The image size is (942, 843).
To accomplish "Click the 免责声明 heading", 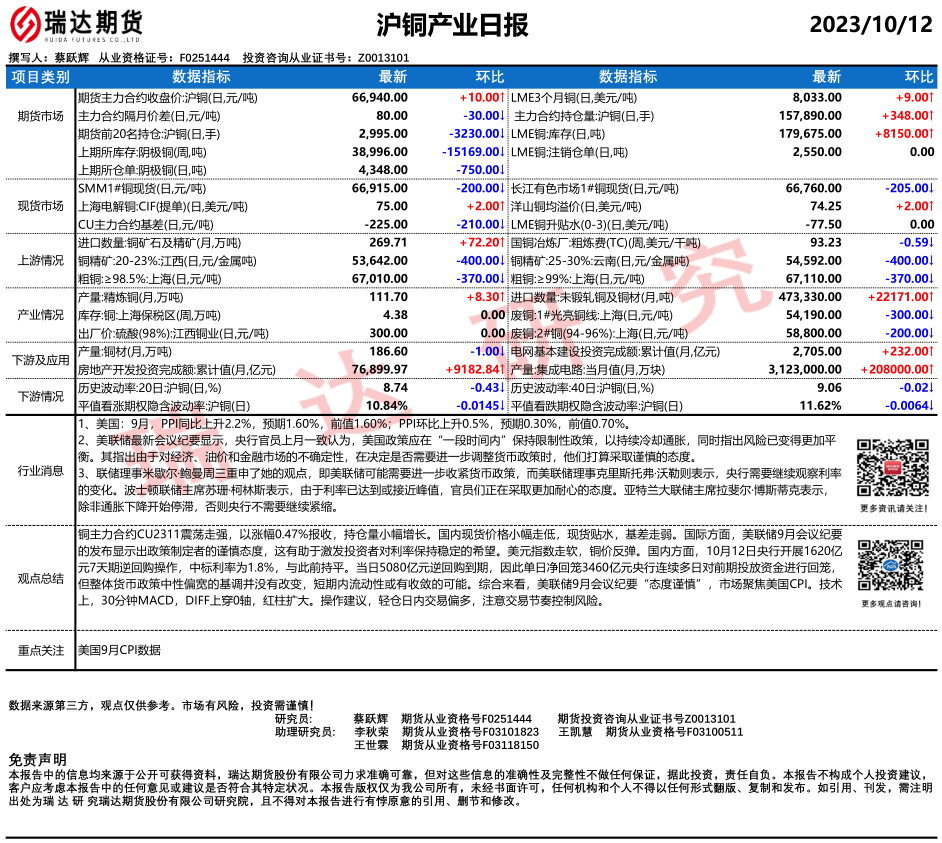I will click(x=37, y=759).
